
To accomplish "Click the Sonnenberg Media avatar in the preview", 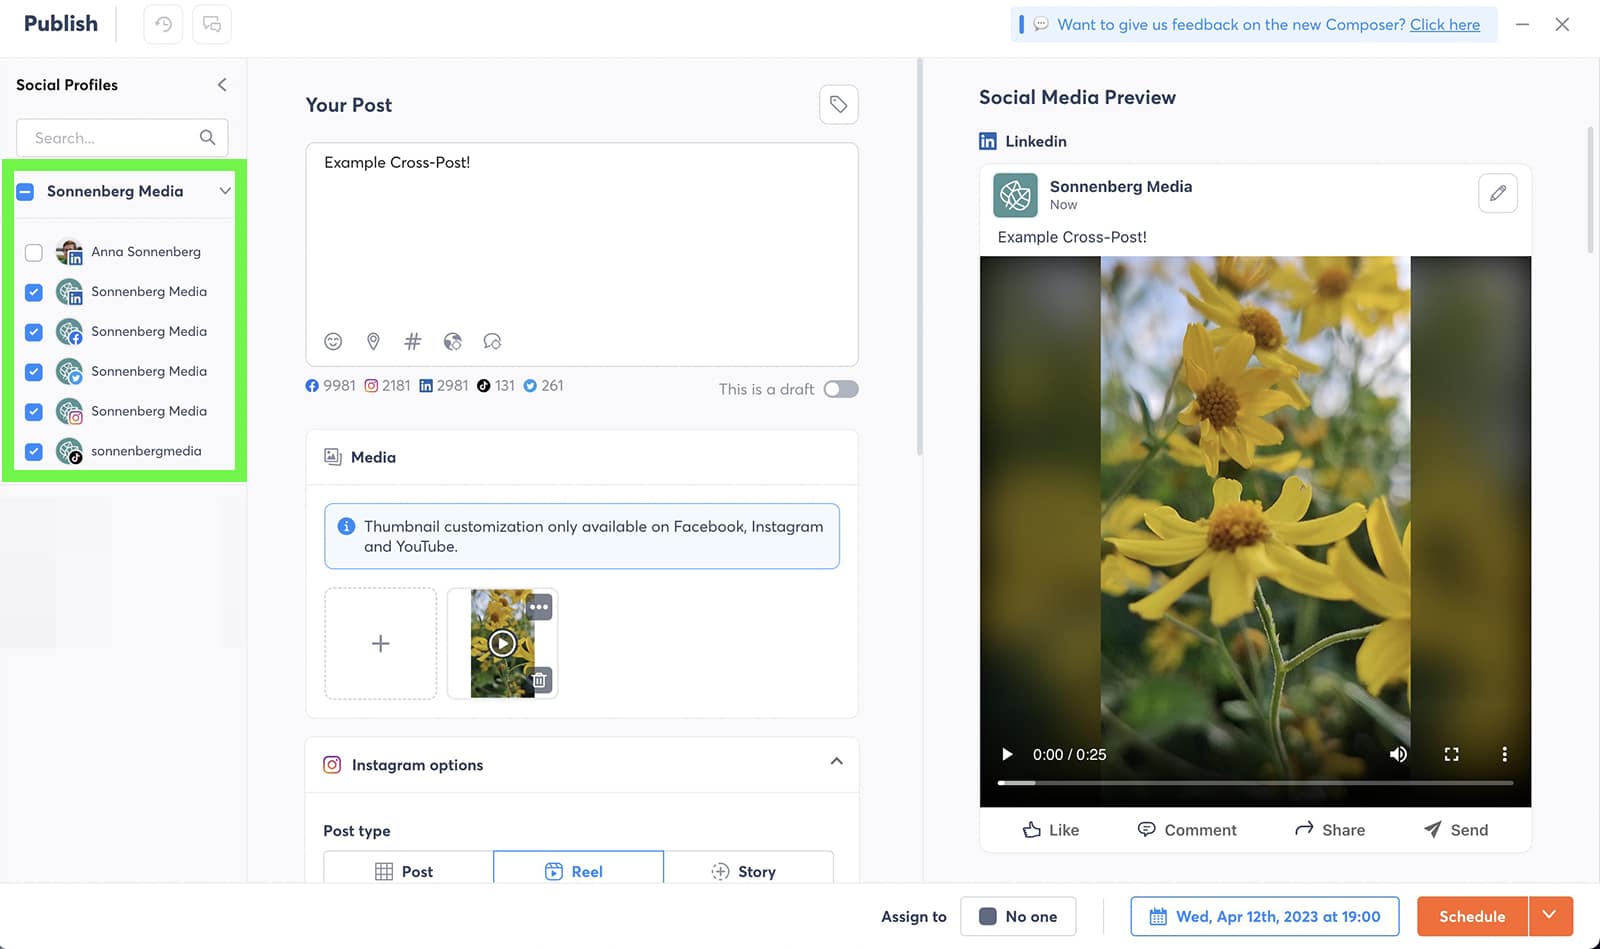I will click(x=1015, y=195).
